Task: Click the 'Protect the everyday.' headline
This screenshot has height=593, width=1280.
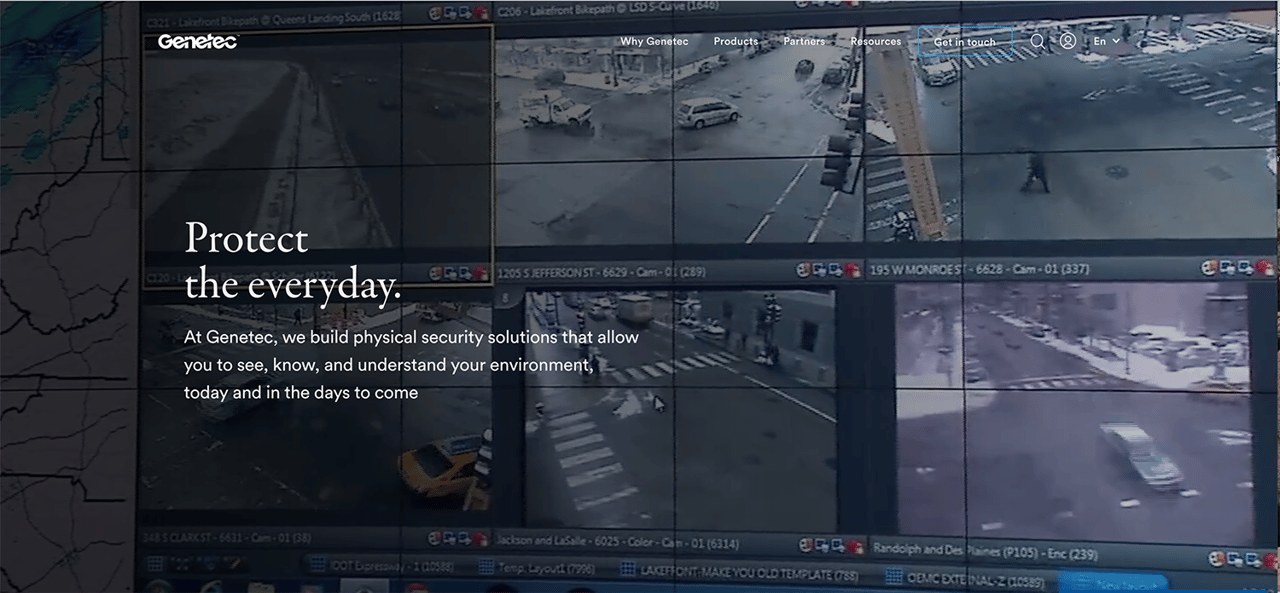Action: (x=293, y=262)
